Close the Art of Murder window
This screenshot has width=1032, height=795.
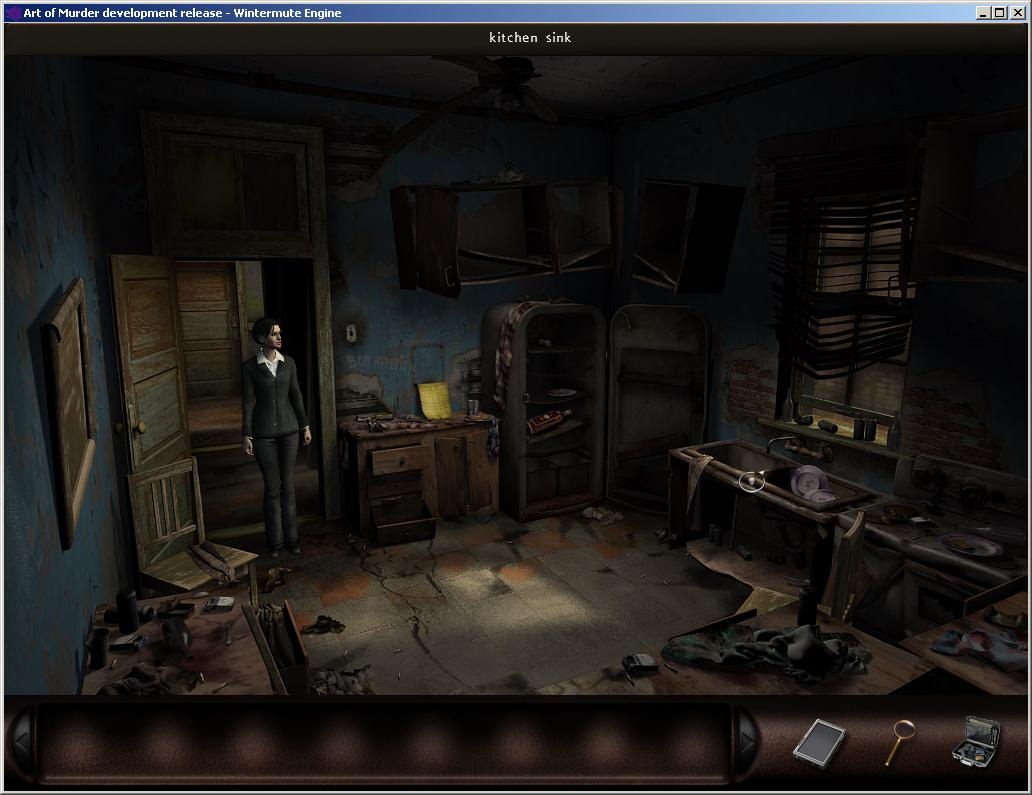(x=1018, y=13)
